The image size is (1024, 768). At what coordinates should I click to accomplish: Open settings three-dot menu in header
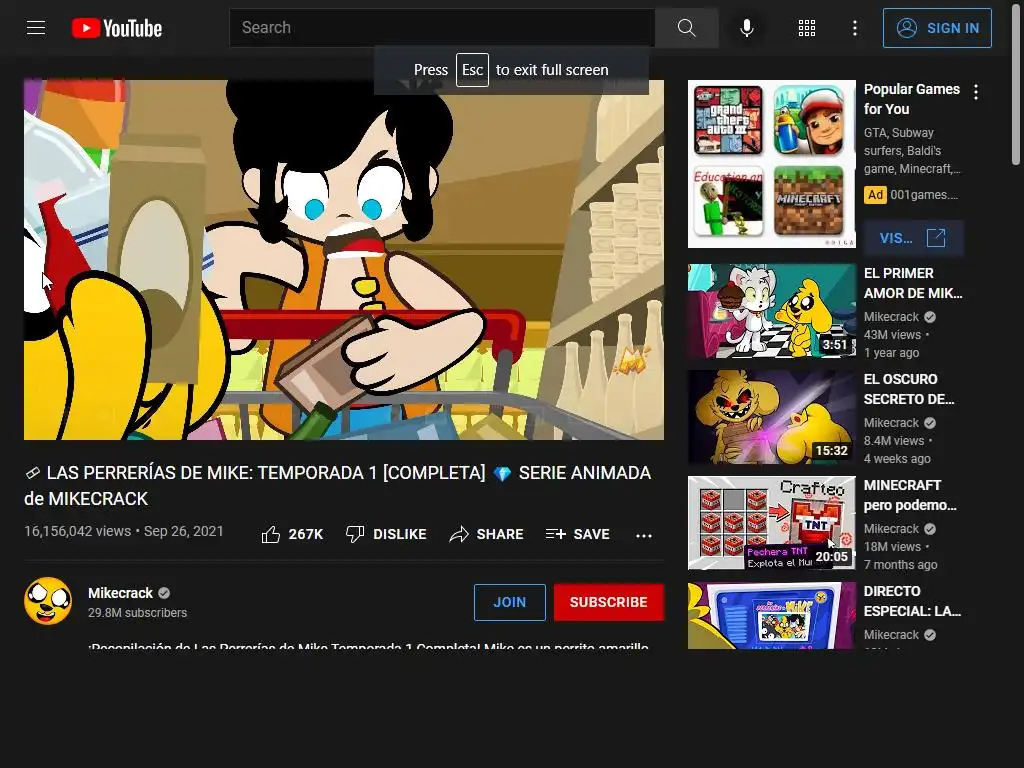tap(855, 28)
